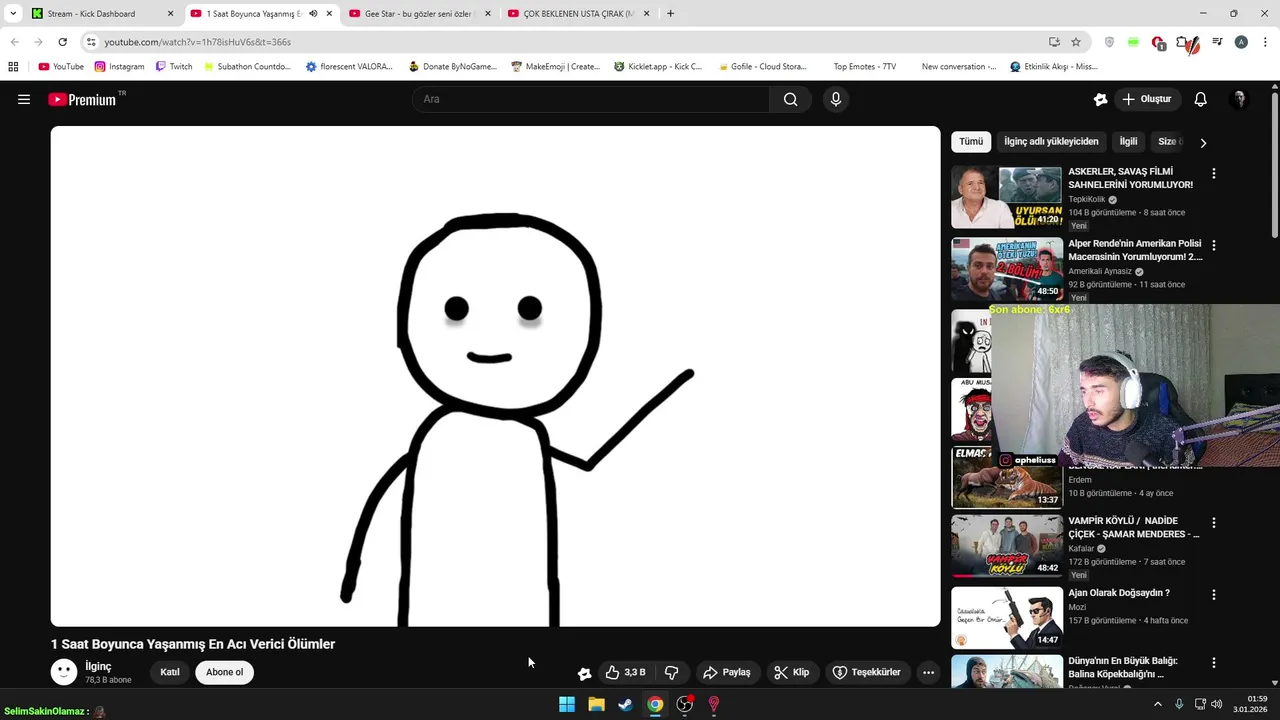Click the search magnifier button
Image resolution: width=1280 pixels, height=720 pixels.
pyautogui.click(x=791, y=99)
